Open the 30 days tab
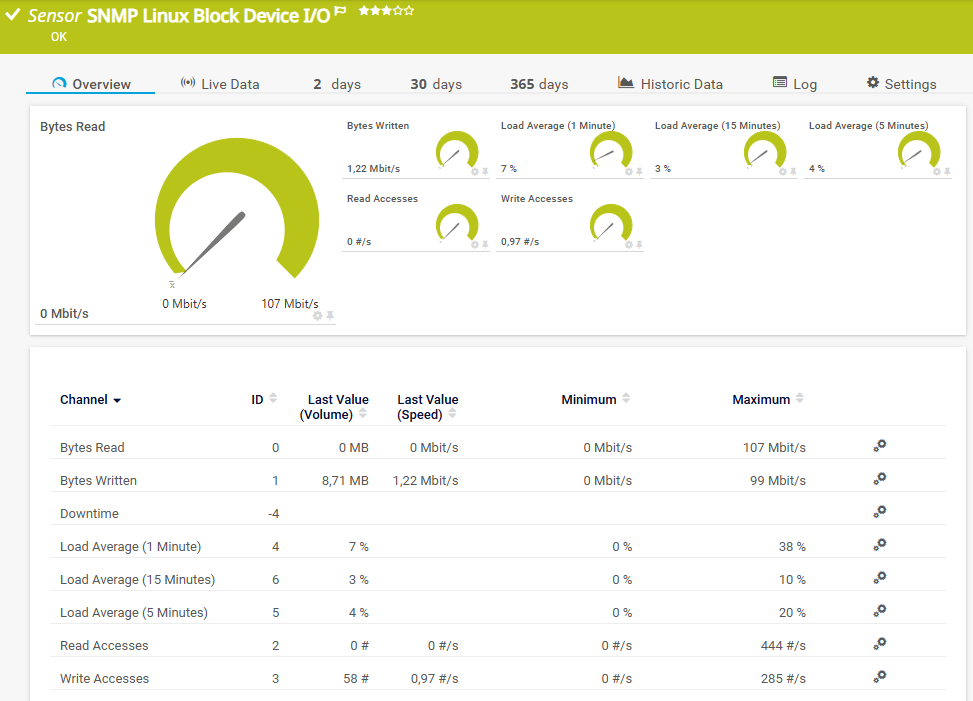 436,84
